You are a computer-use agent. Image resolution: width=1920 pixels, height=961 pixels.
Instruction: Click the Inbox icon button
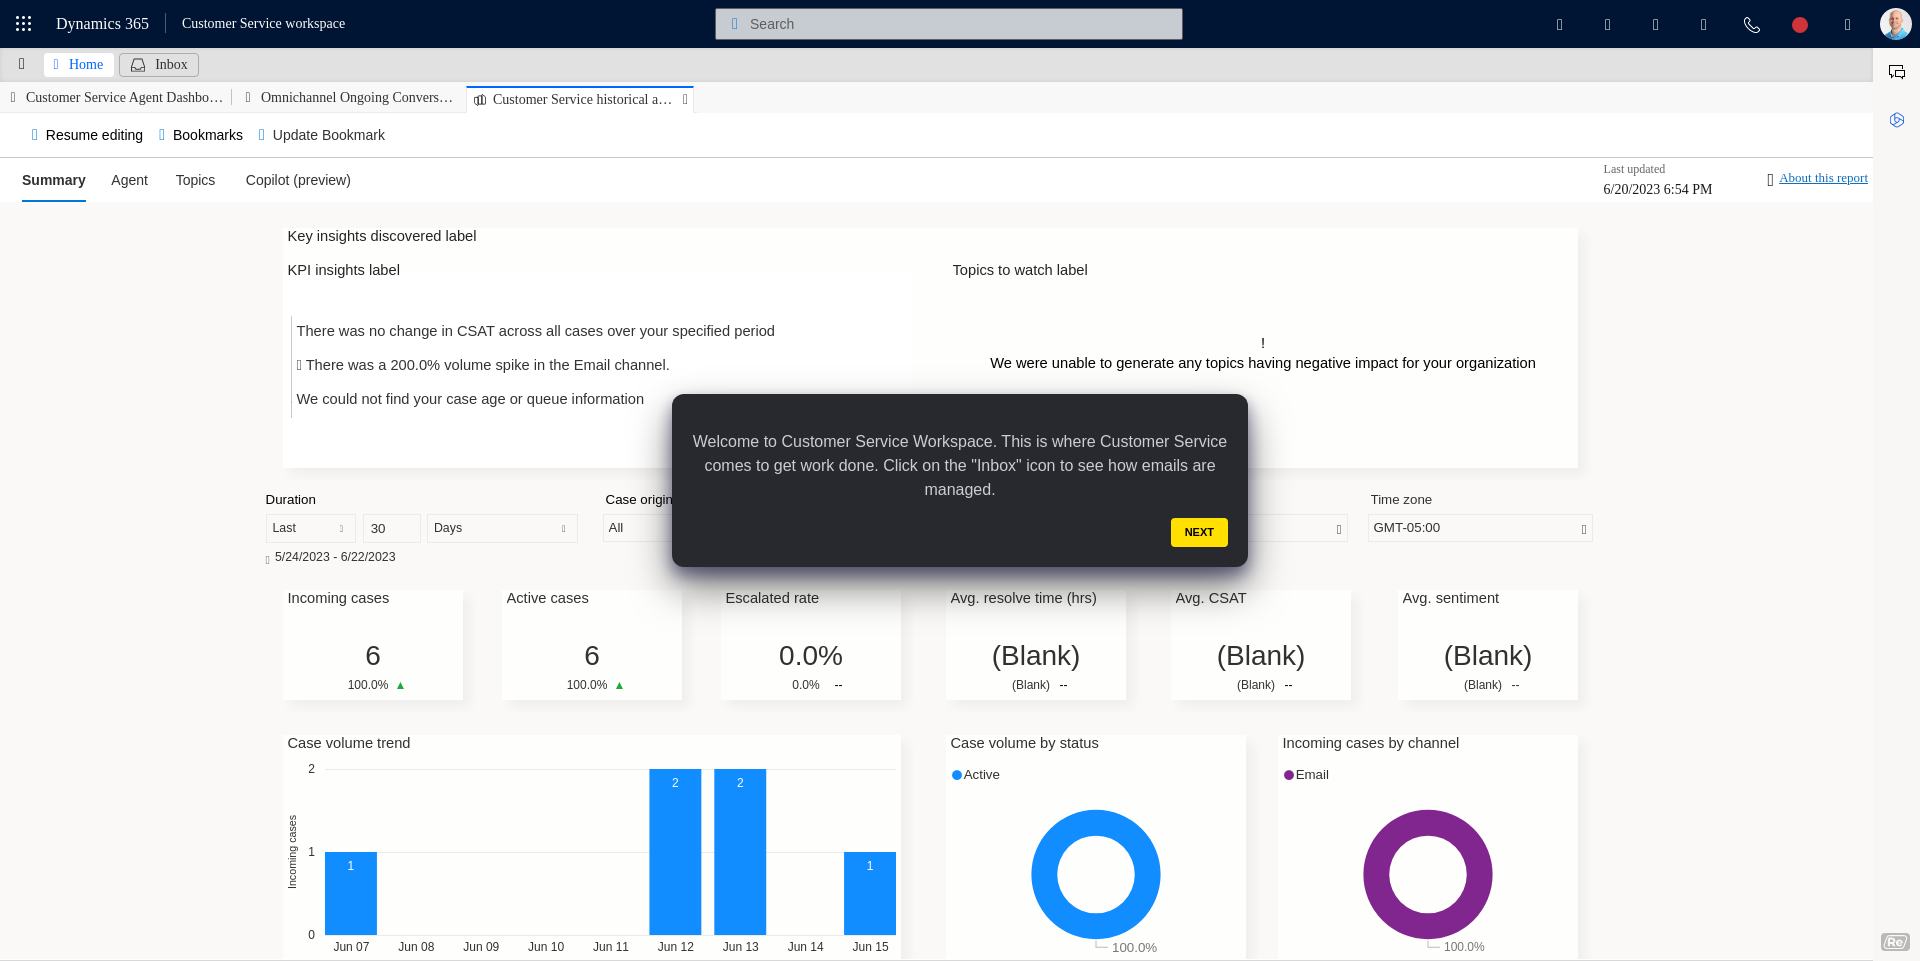coord(159,65)
